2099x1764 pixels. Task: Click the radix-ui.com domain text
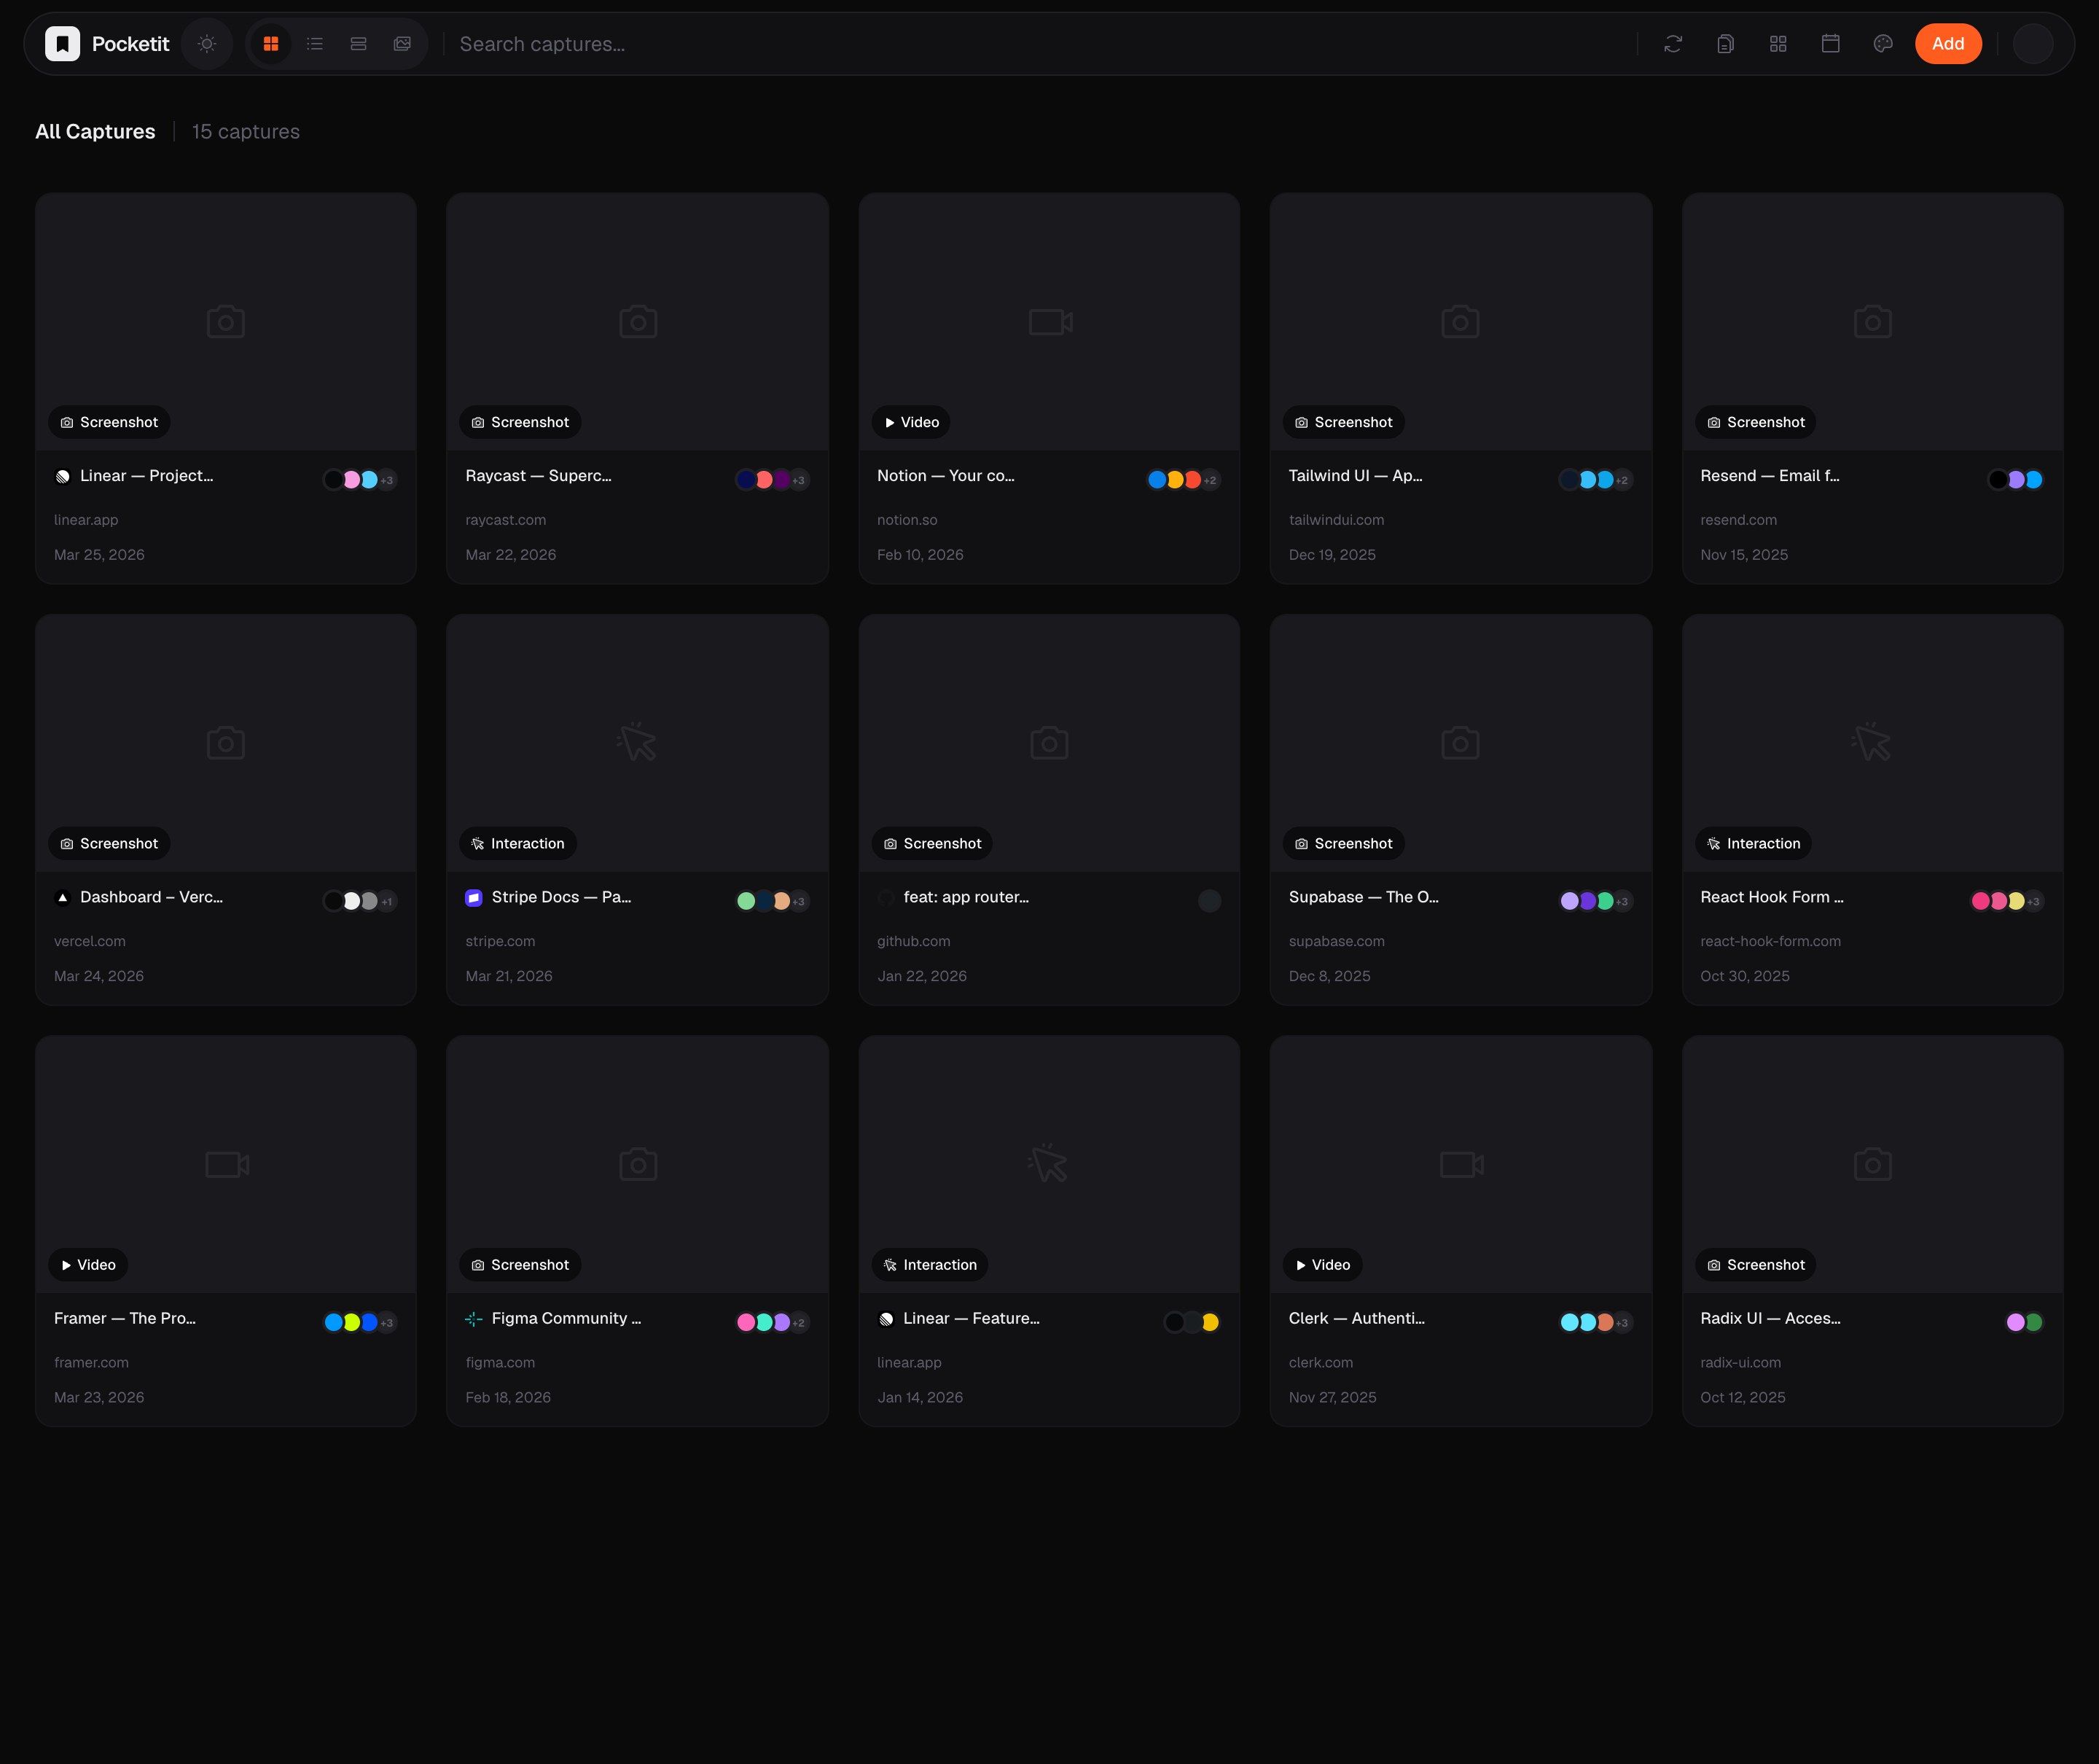pyautogui.click(x=1740, y=1362)
